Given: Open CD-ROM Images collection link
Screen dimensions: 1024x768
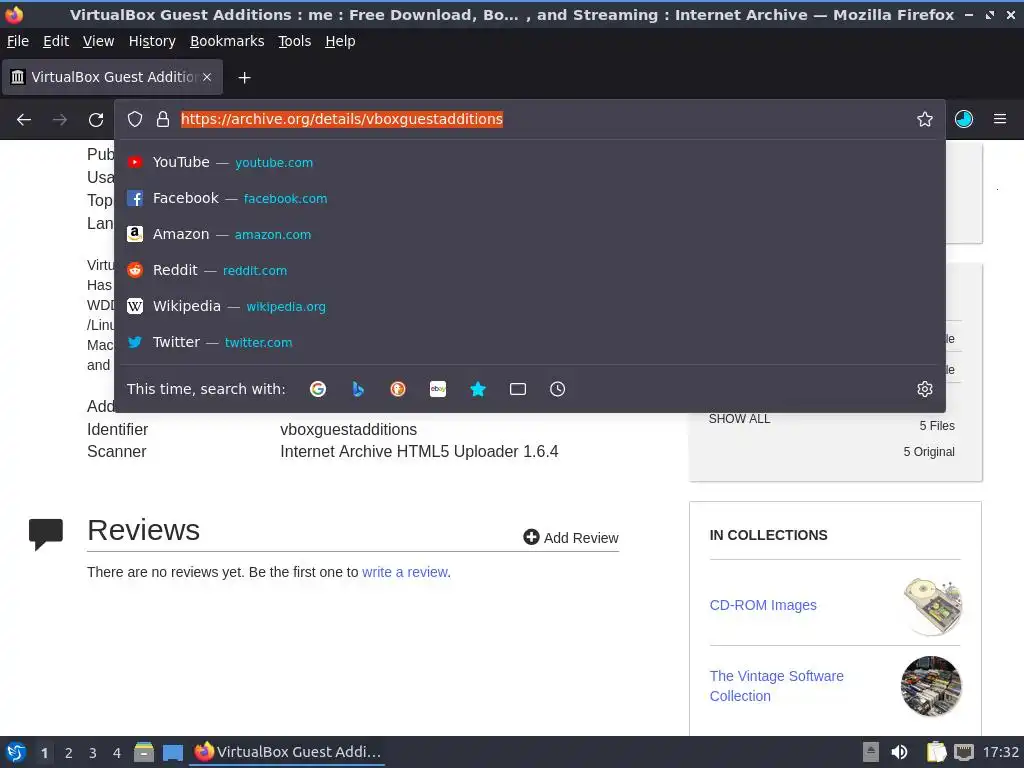Looking at the screenshot, I should (763, 605).
